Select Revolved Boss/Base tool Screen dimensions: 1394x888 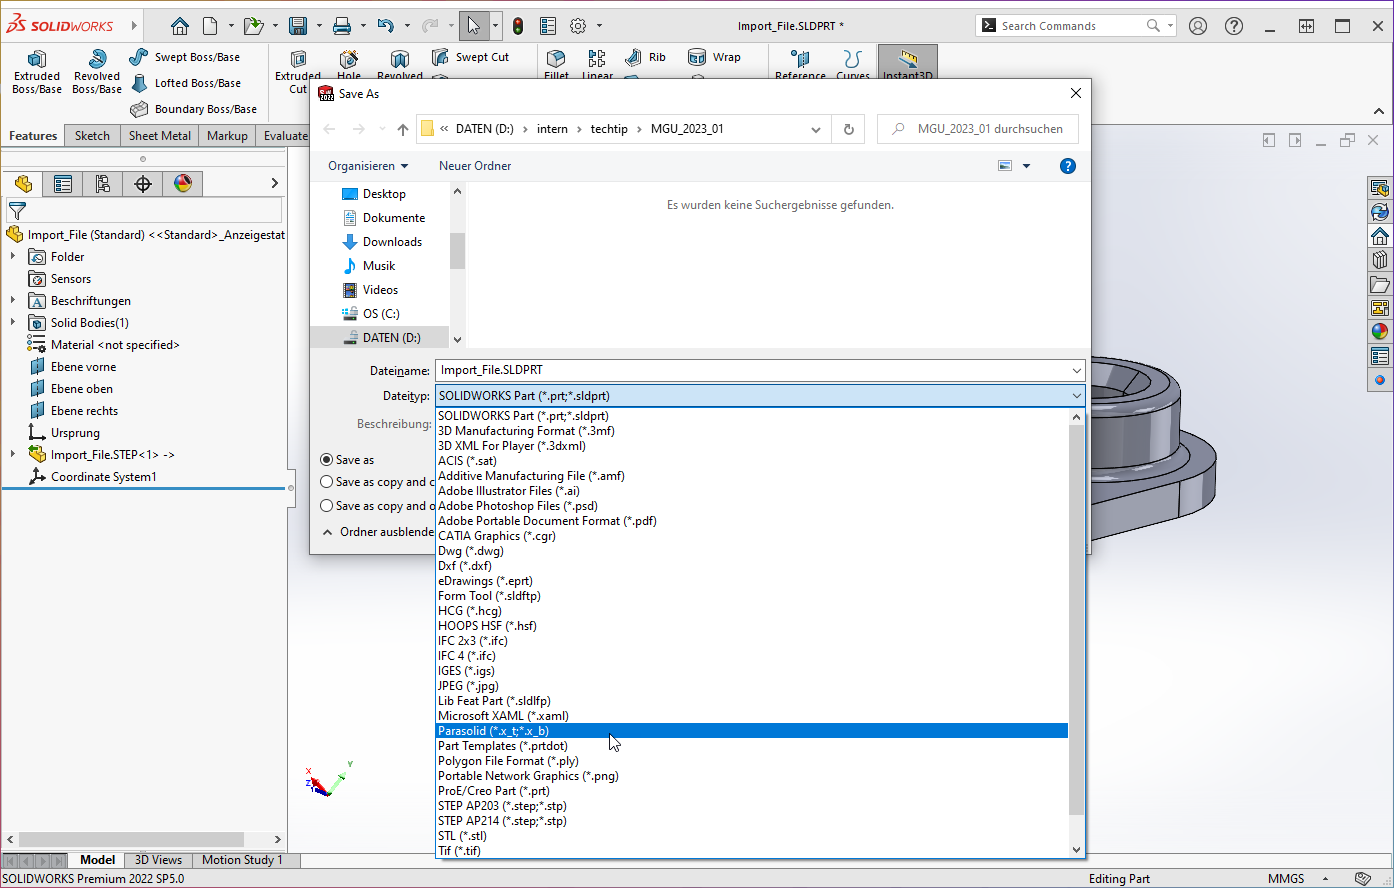pos(97,72)
